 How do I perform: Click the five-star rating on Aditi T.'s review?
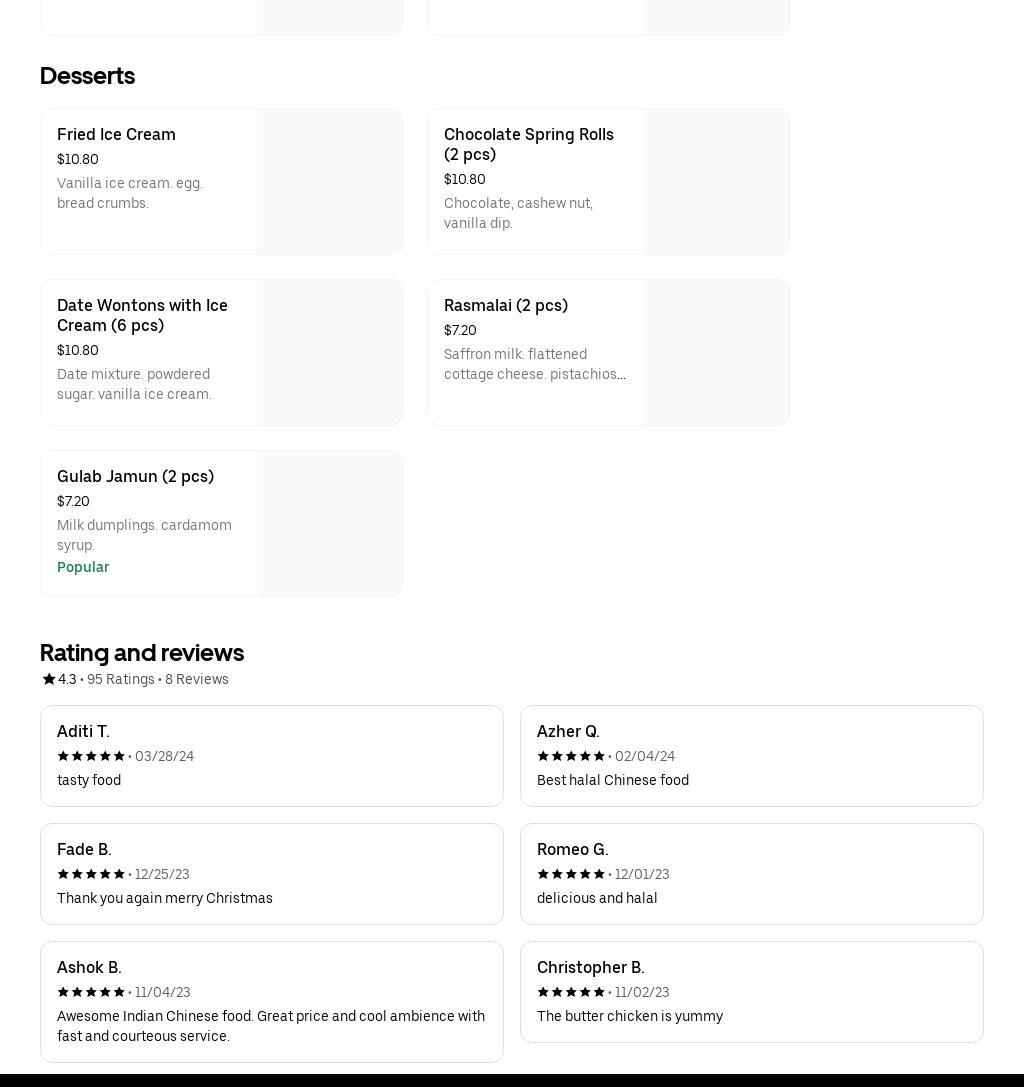pyautogui.click(x=91, y=756)
